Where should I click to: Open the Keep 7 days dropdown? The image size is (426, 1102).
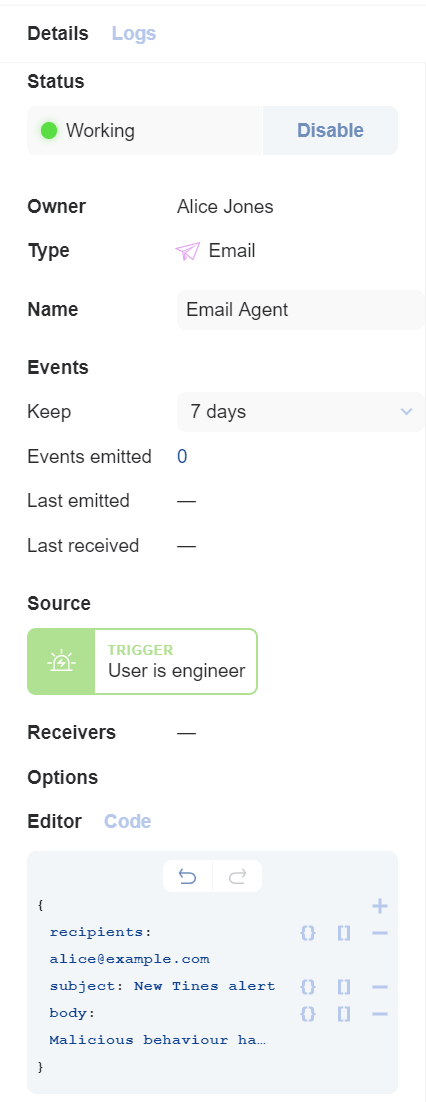[x=300, y=412]
